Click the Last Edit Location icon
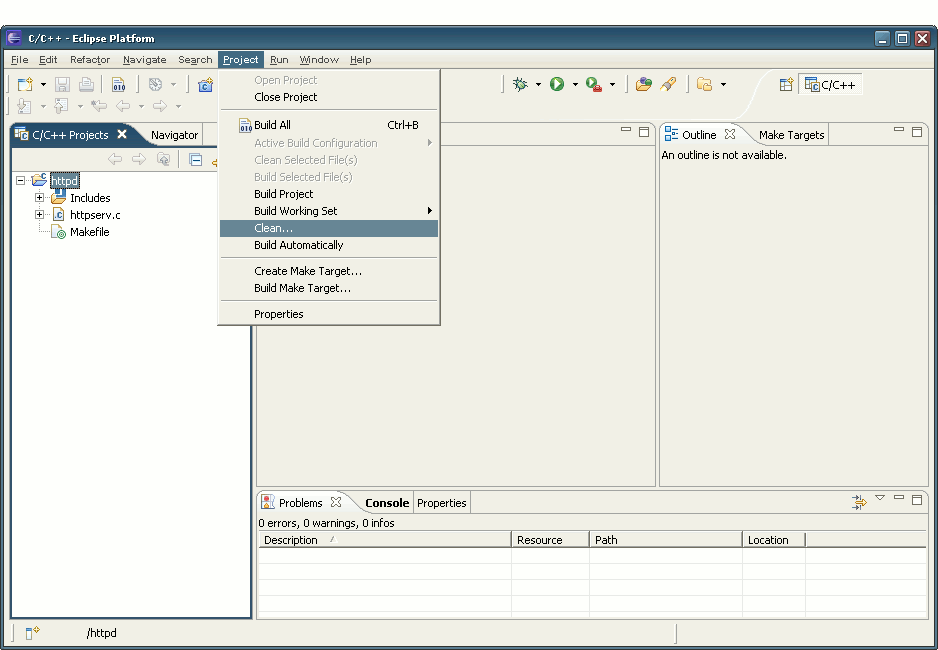The image size is (938, 650). (x=99, y=106)
